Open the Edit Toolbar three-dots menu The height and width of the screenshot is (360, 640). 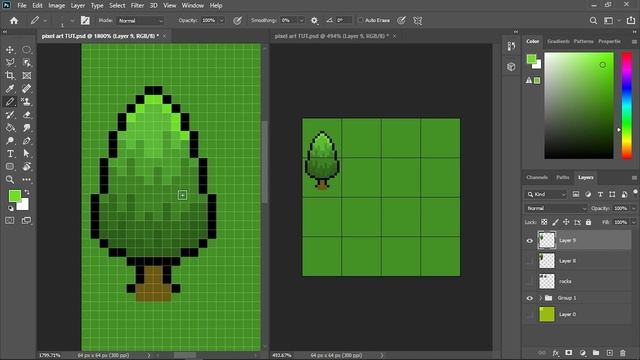point(27,180)
